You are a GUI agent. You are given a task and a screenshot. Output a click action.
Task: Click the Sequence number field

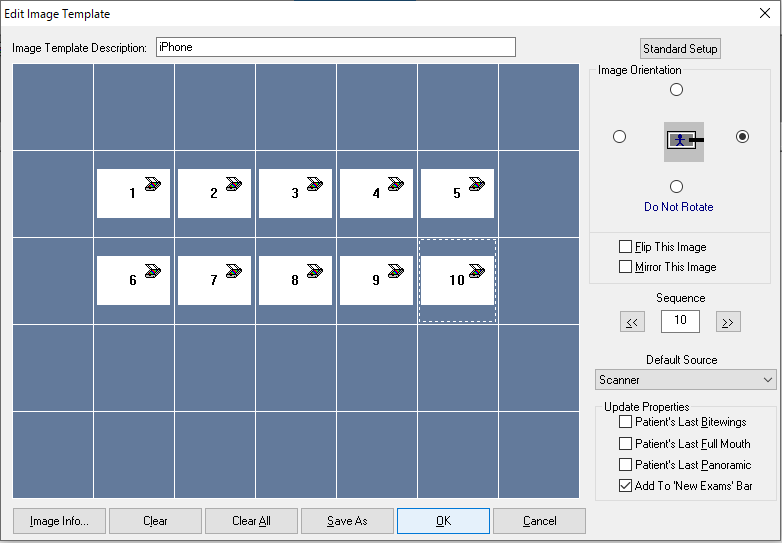680,321
